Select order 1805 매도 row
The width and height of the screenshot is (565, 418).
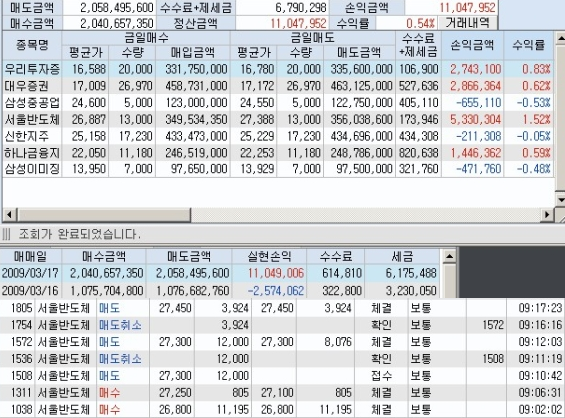282,308
